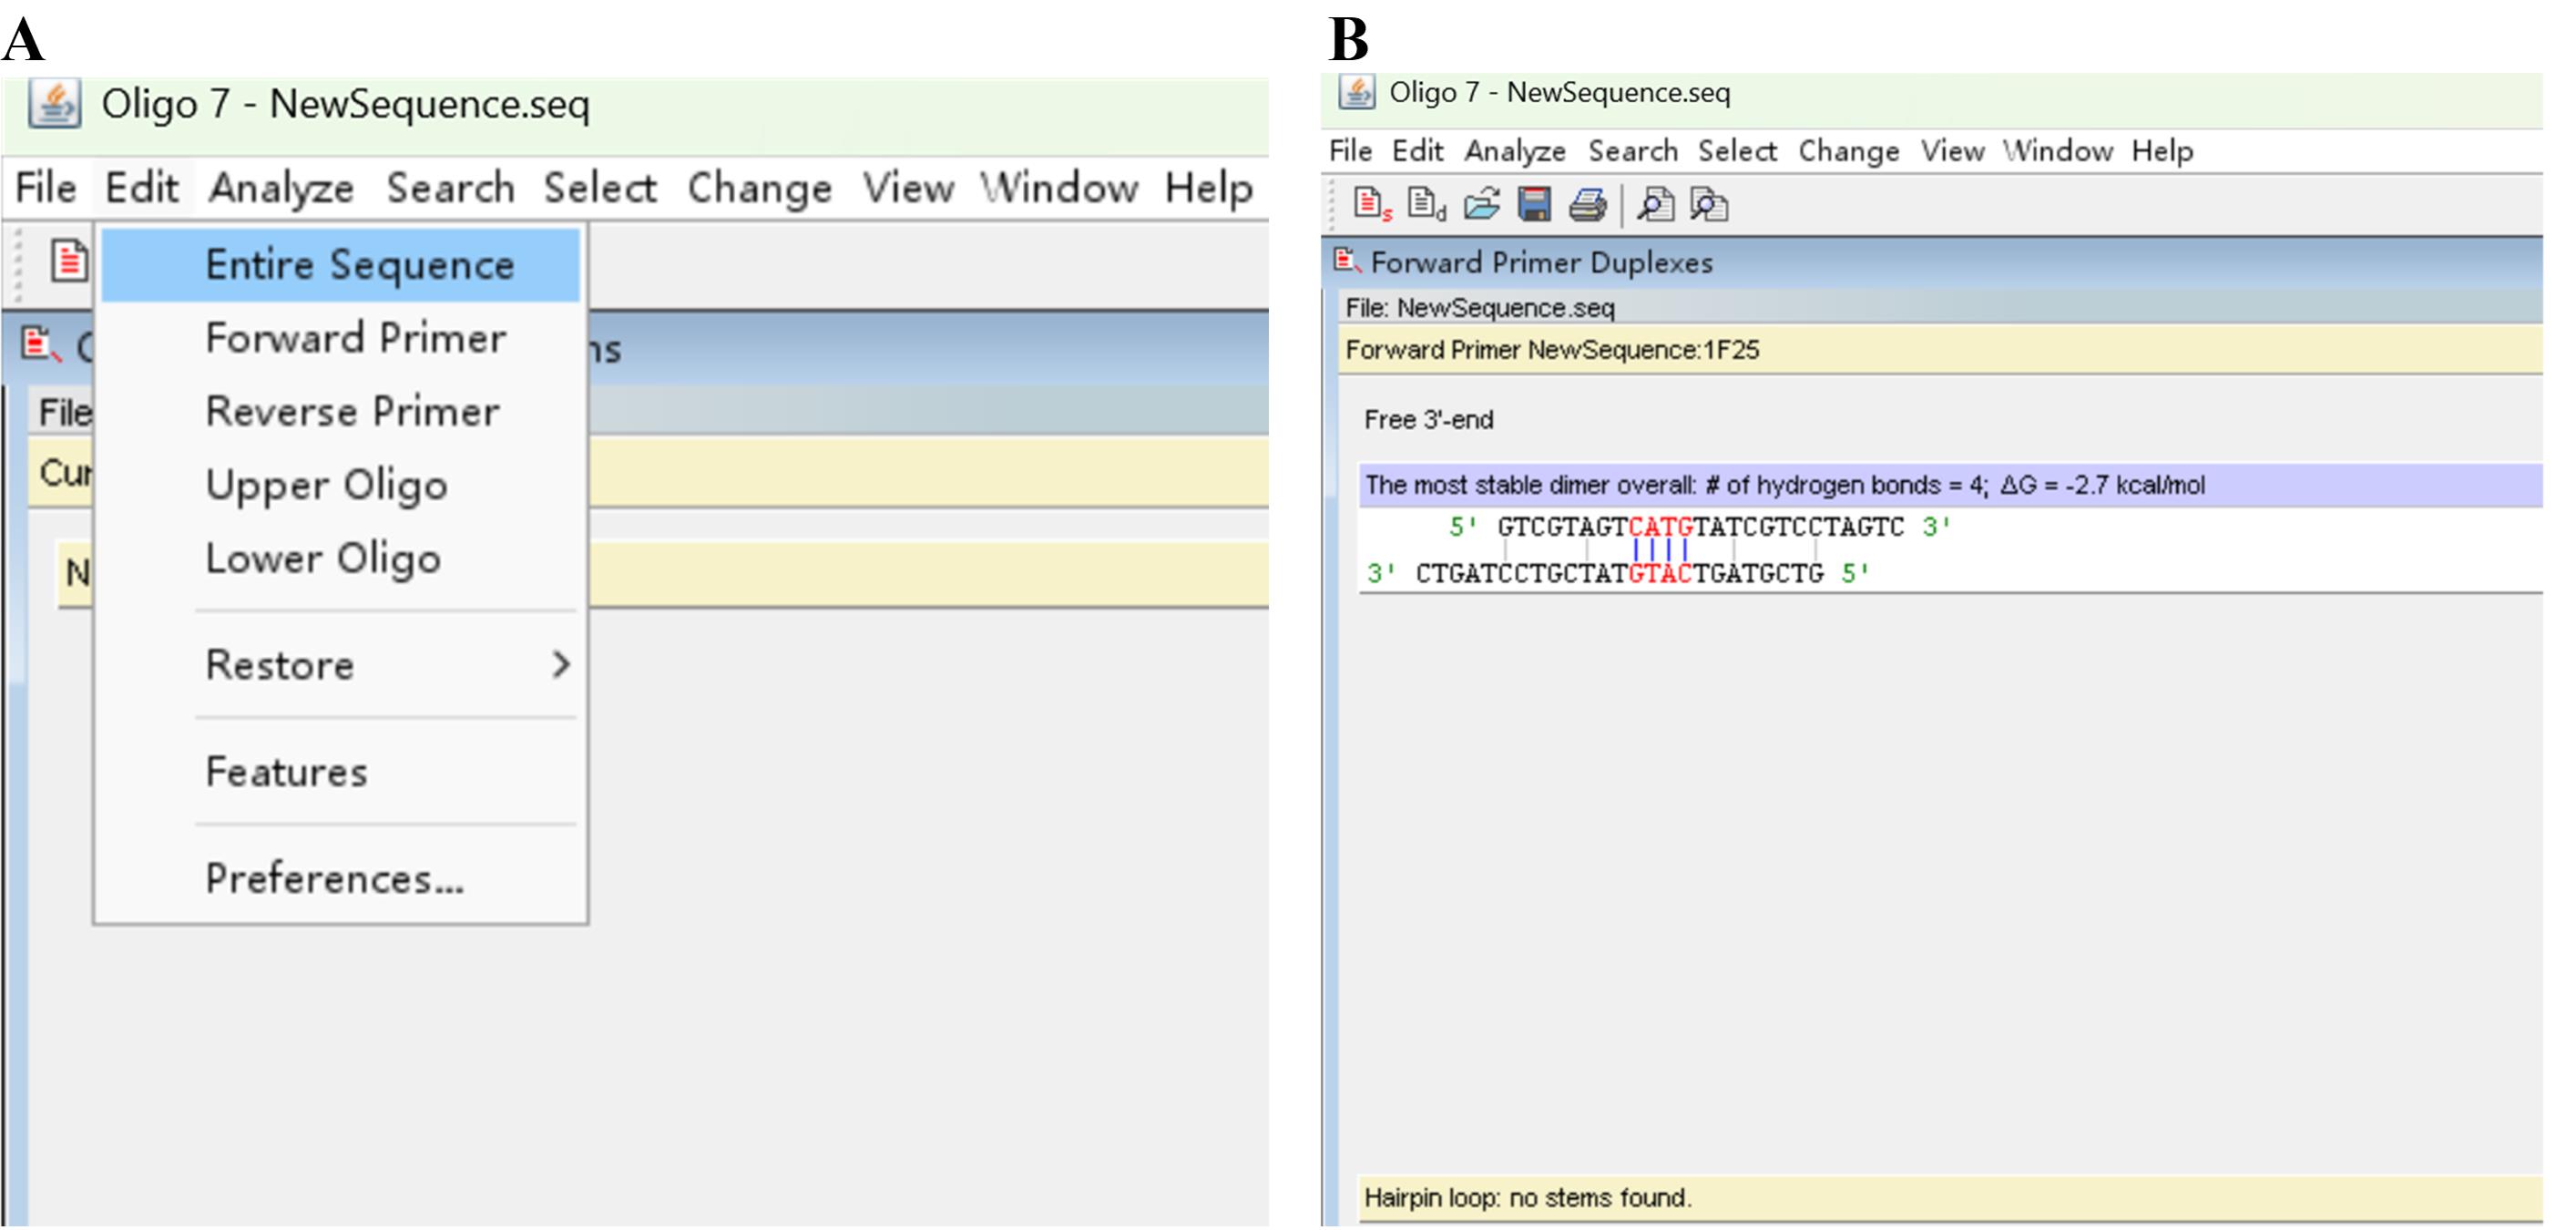Open the Analyze menu in left window
The height and width of the screenshot is (1230, 2576).
[281, 188]
